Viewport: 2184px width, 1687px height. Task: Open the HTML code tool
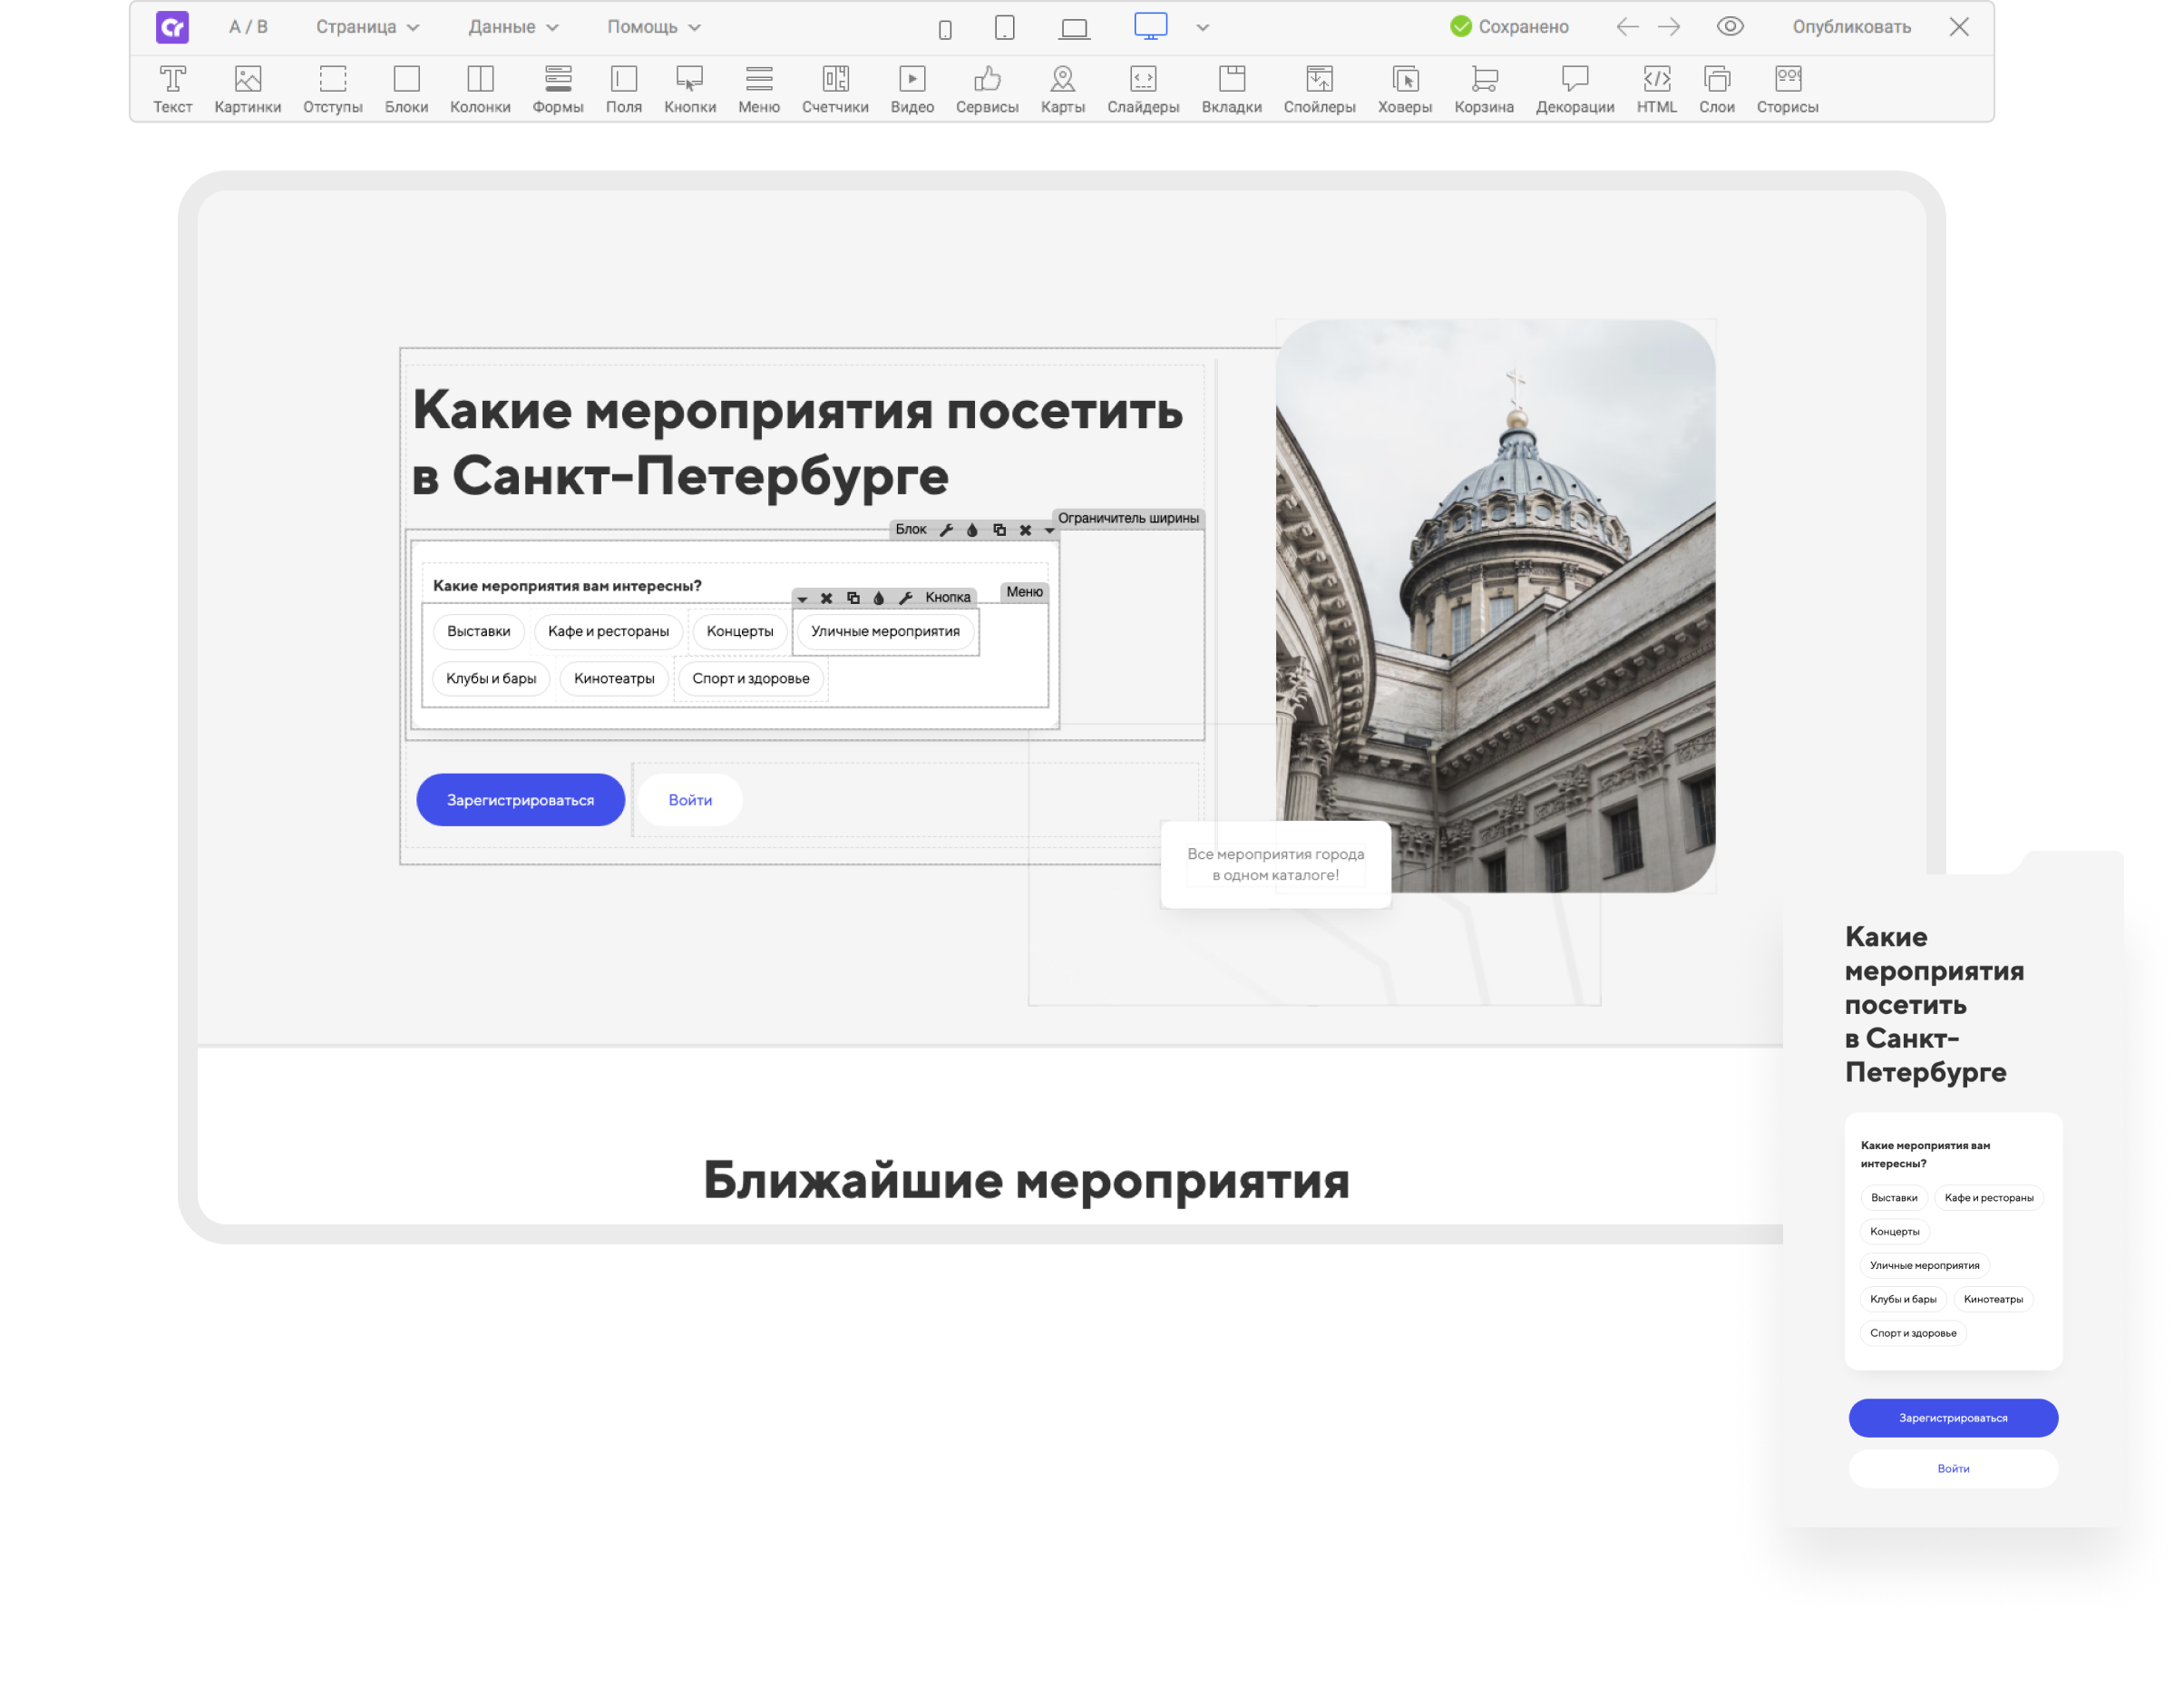[x=1656, y=88]
